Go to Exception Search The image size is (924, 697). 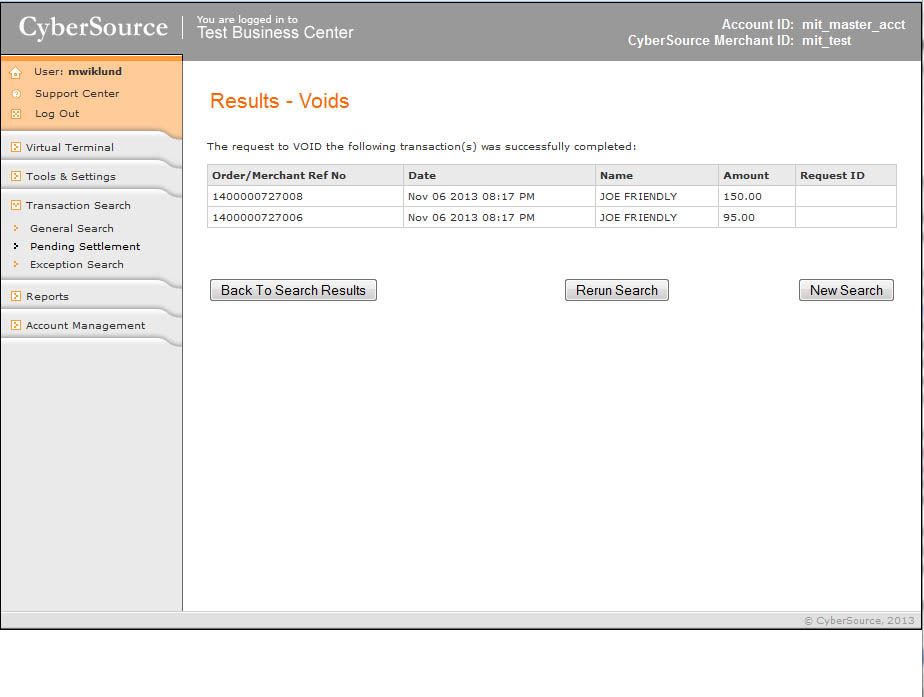click(77, 264)
